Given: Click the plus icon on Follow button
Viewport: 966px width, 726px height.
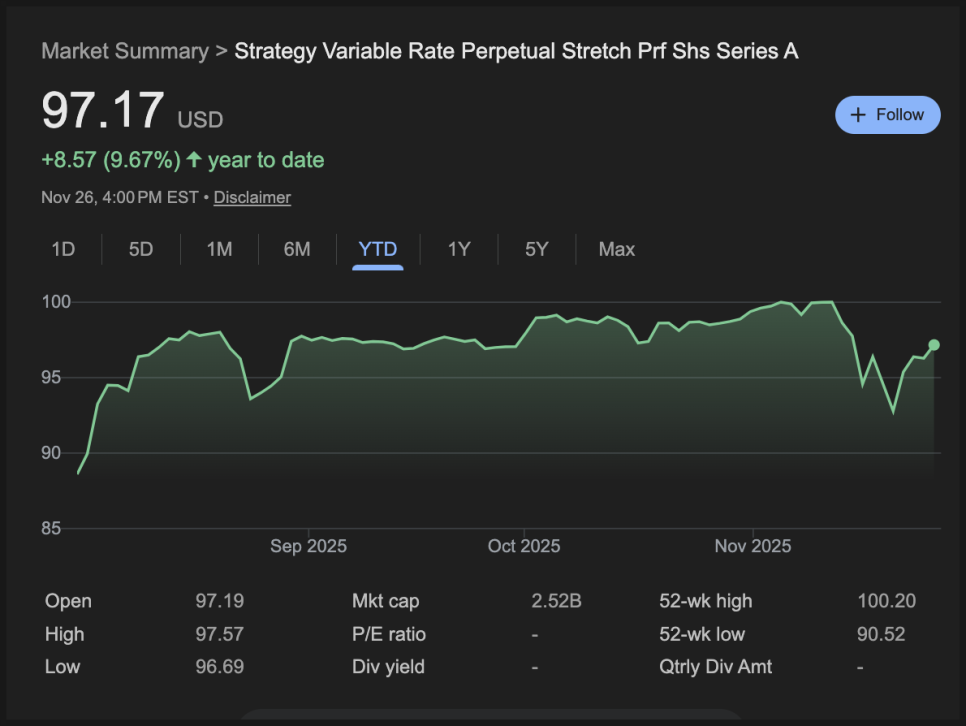Looking at the screenshot, I should tap(857, 115).
